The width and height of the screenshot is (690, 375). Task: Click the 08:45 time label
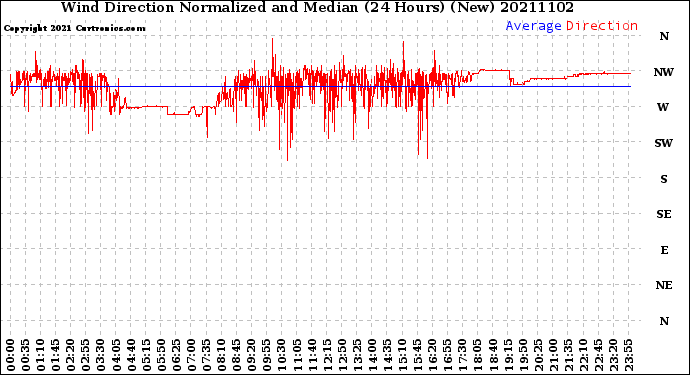236,355
